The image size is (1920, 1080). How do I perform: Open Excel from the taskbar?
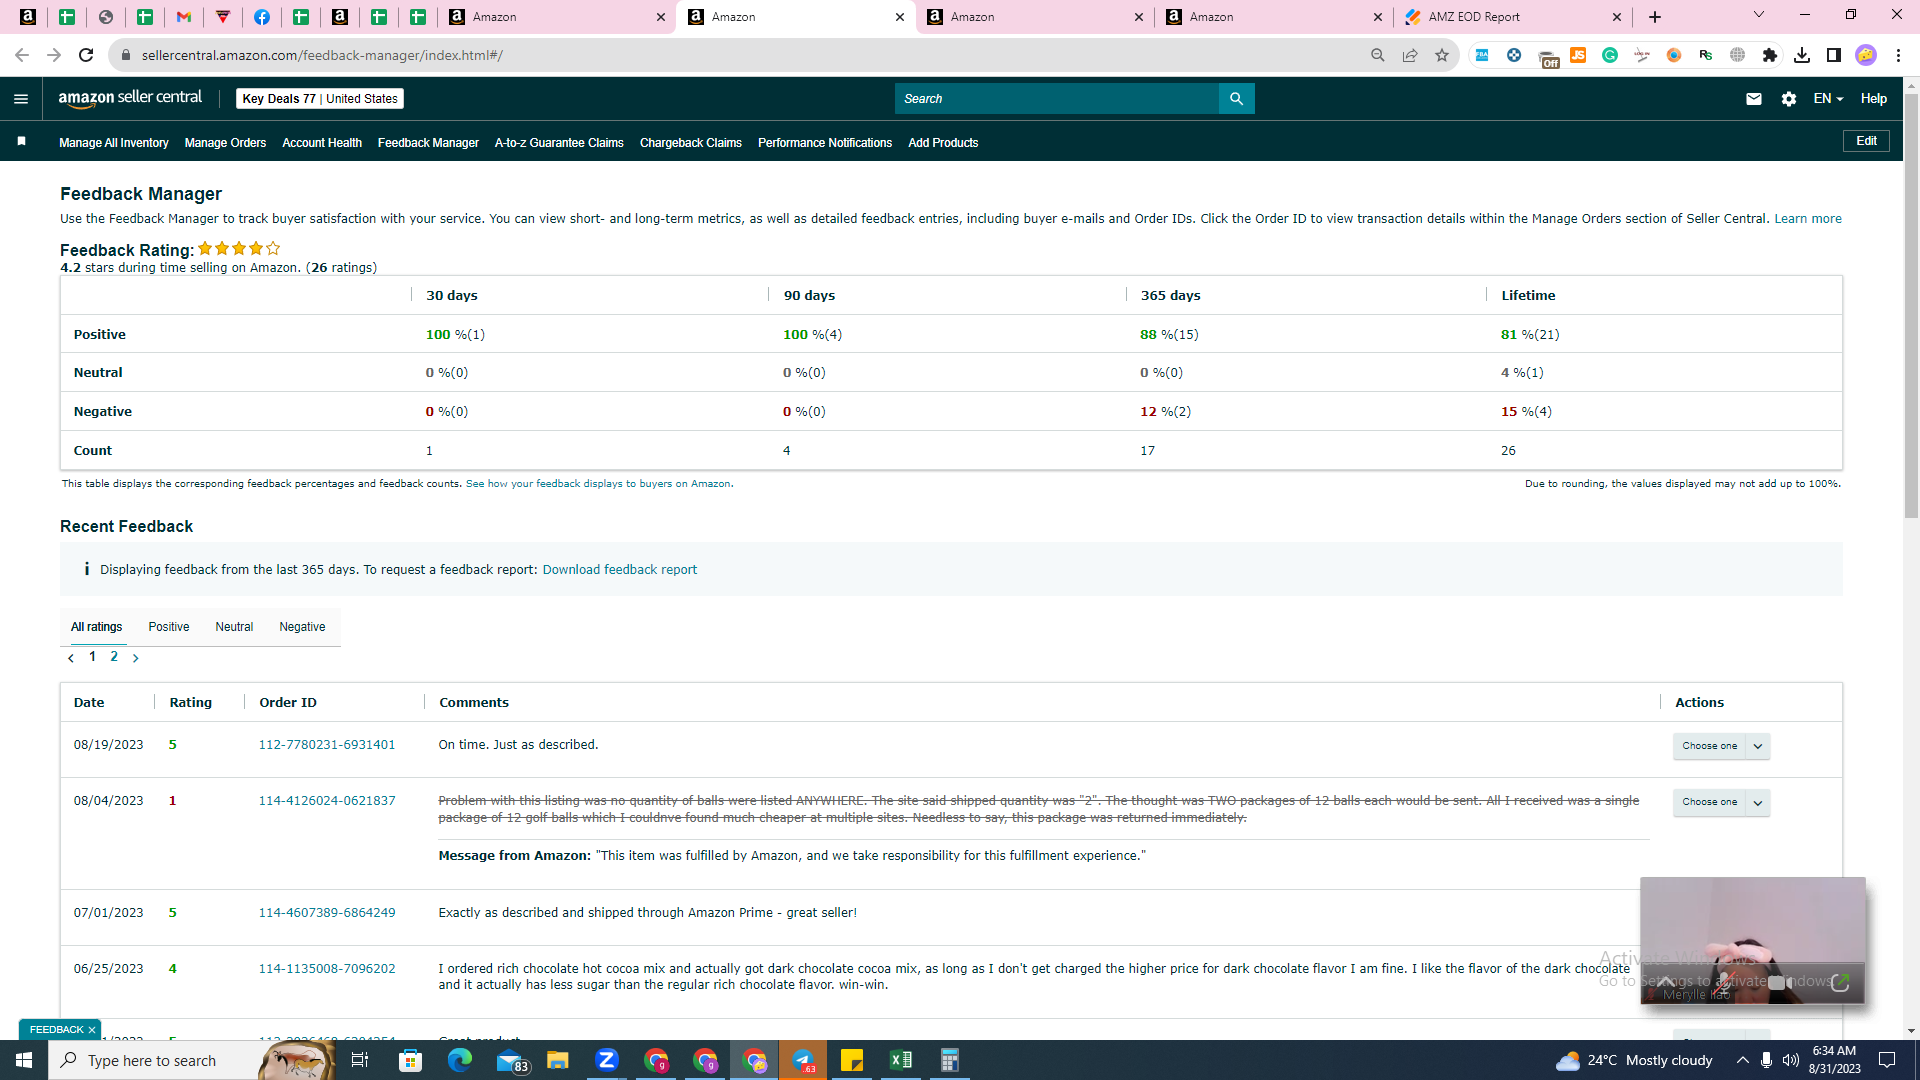pos(901,1060)
